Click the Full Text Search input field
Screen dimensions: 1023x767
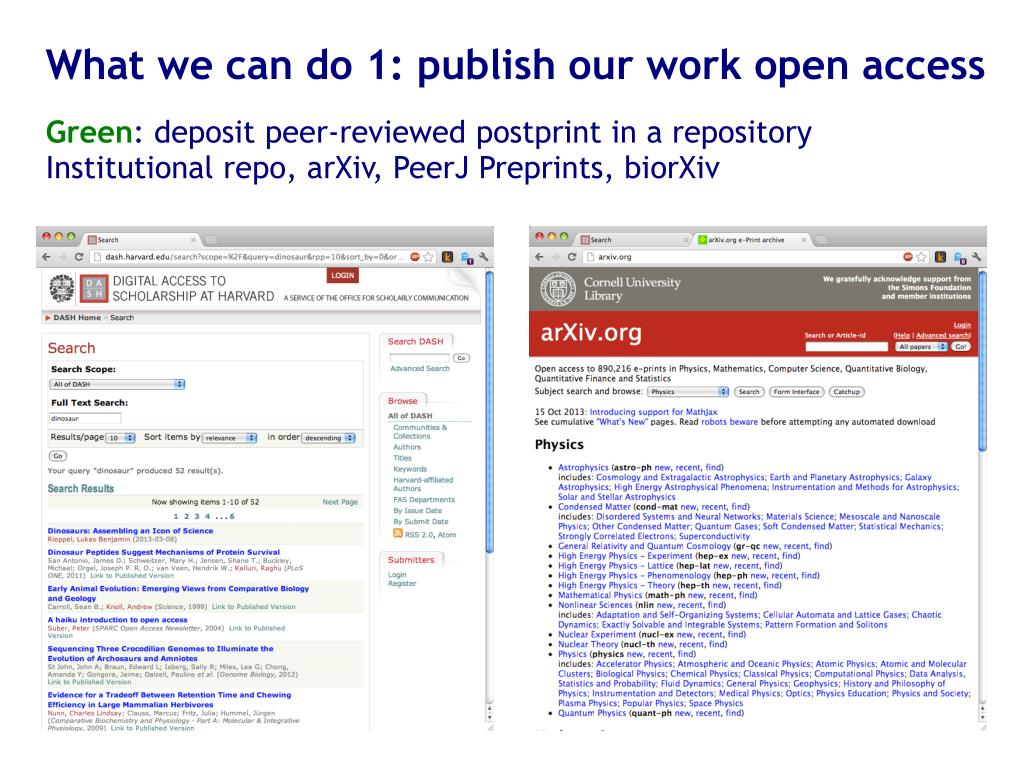pos(85,418)
